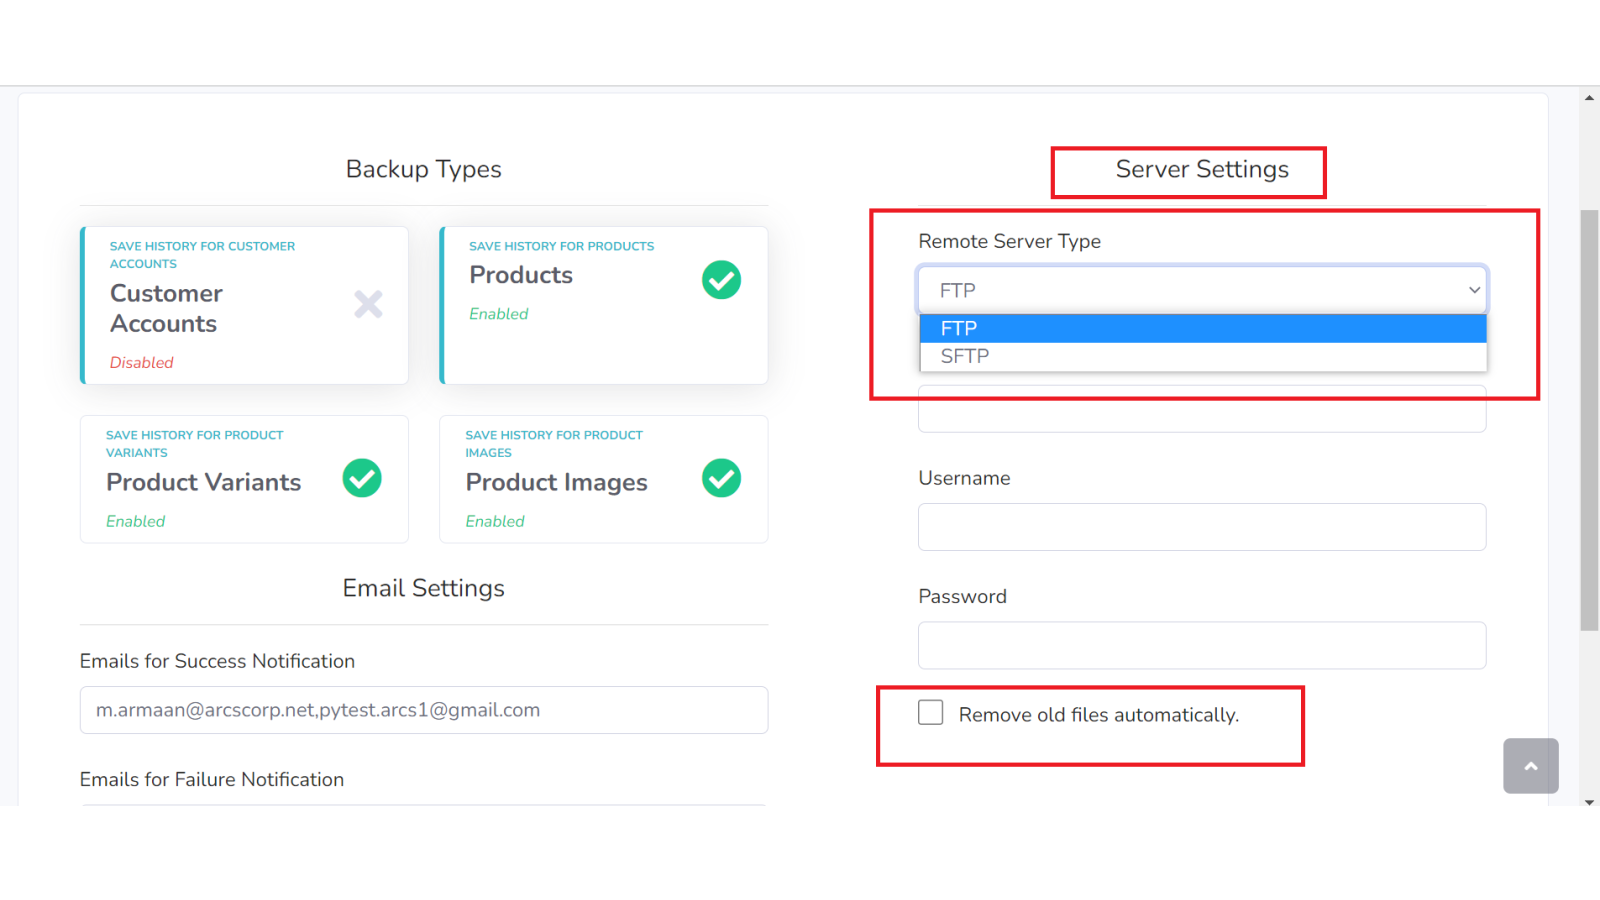
Task: Toggle the Product Images backup card
Action: coord(604,479)
